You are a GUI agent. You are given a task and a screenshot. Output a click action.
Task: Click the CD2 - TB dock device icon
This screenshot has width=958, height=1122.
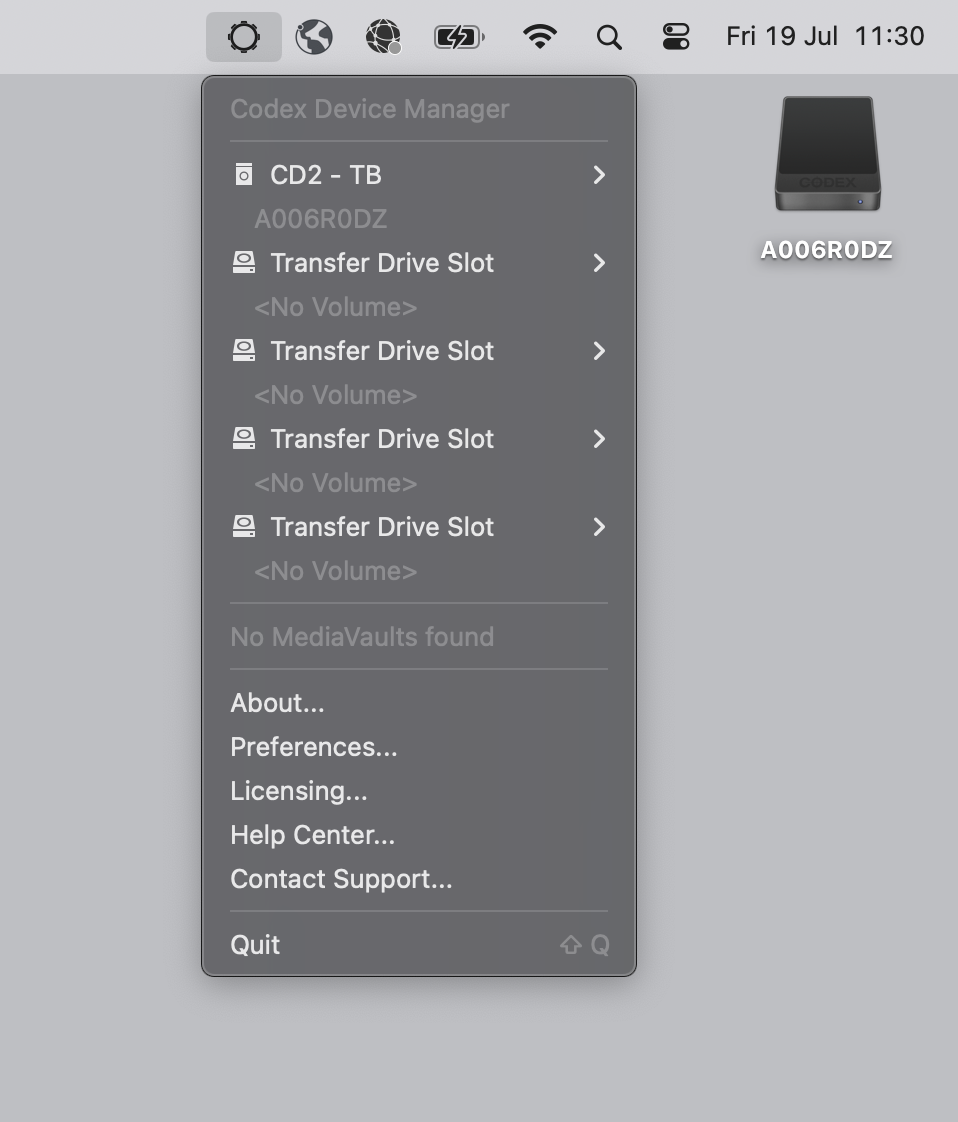point(244,175)
